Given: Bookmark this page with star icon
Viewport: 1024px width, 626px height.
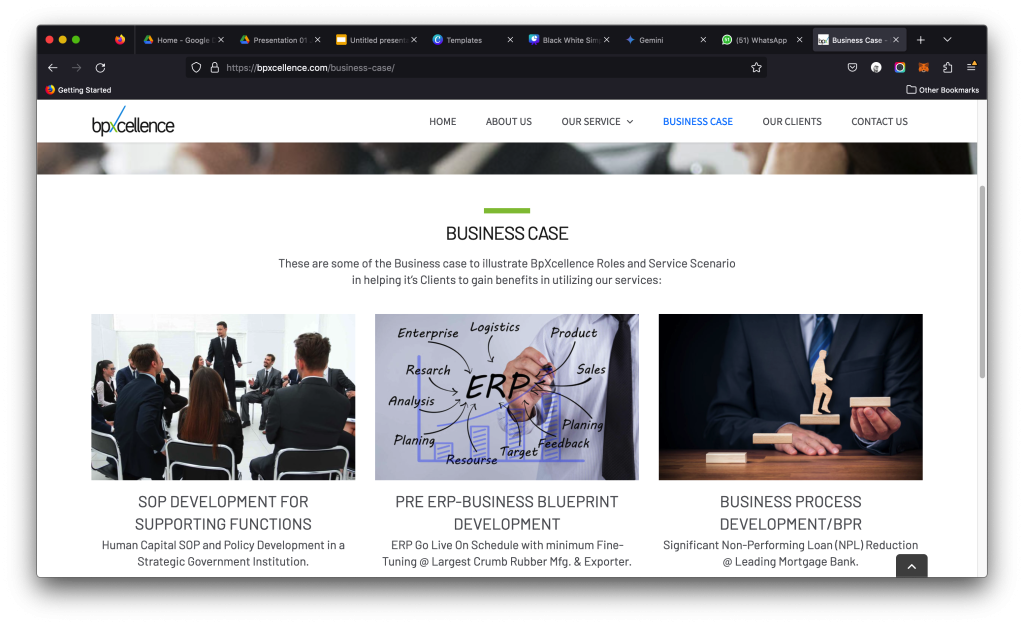Looking at the screenshot, I should 756,68.
